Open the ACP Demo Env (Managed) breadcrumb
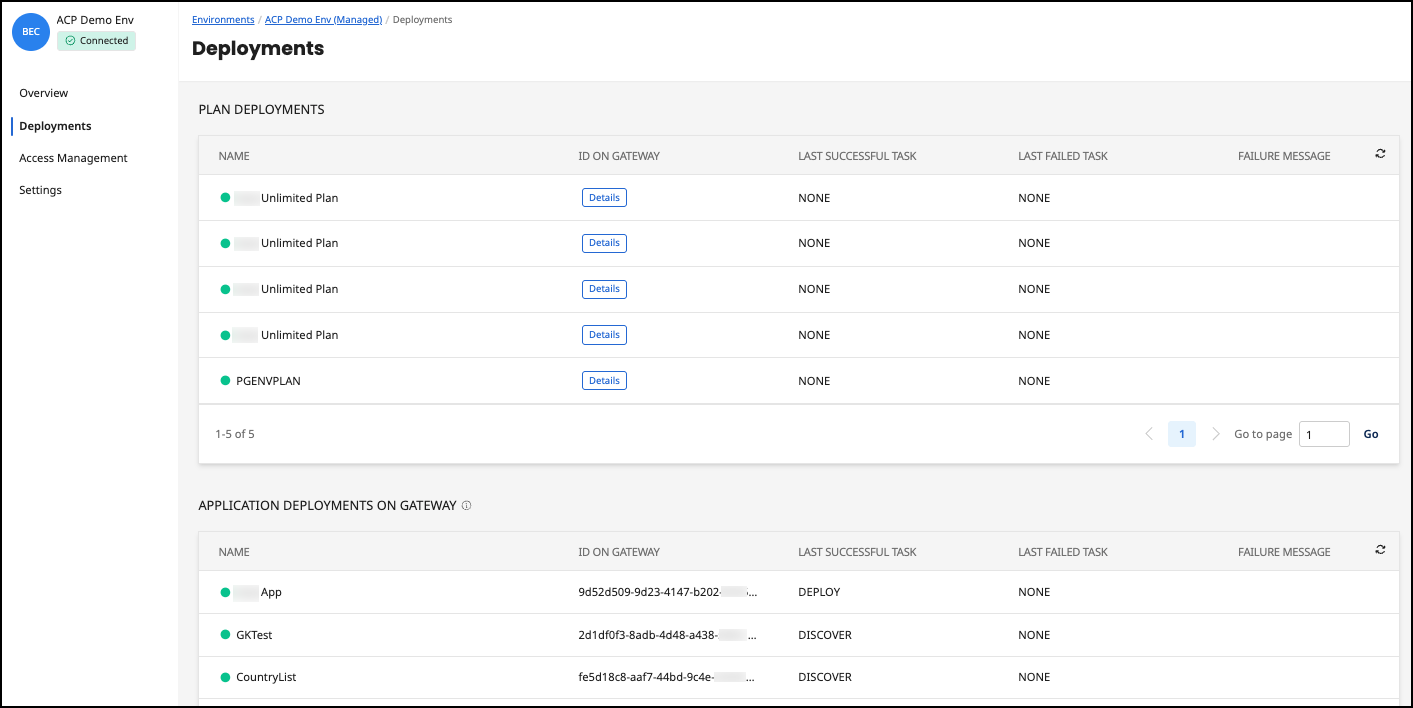 click(x=322, y=18)
